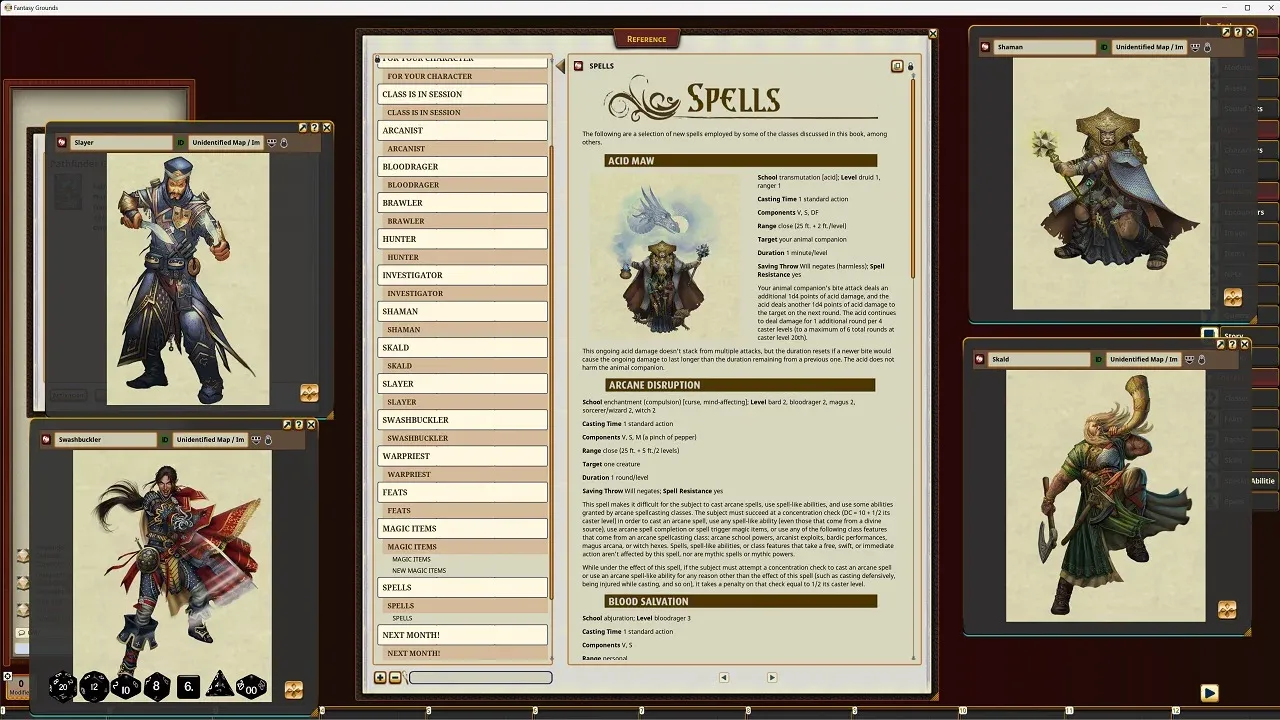Open help in the Skald window

tap(1232, 344)
